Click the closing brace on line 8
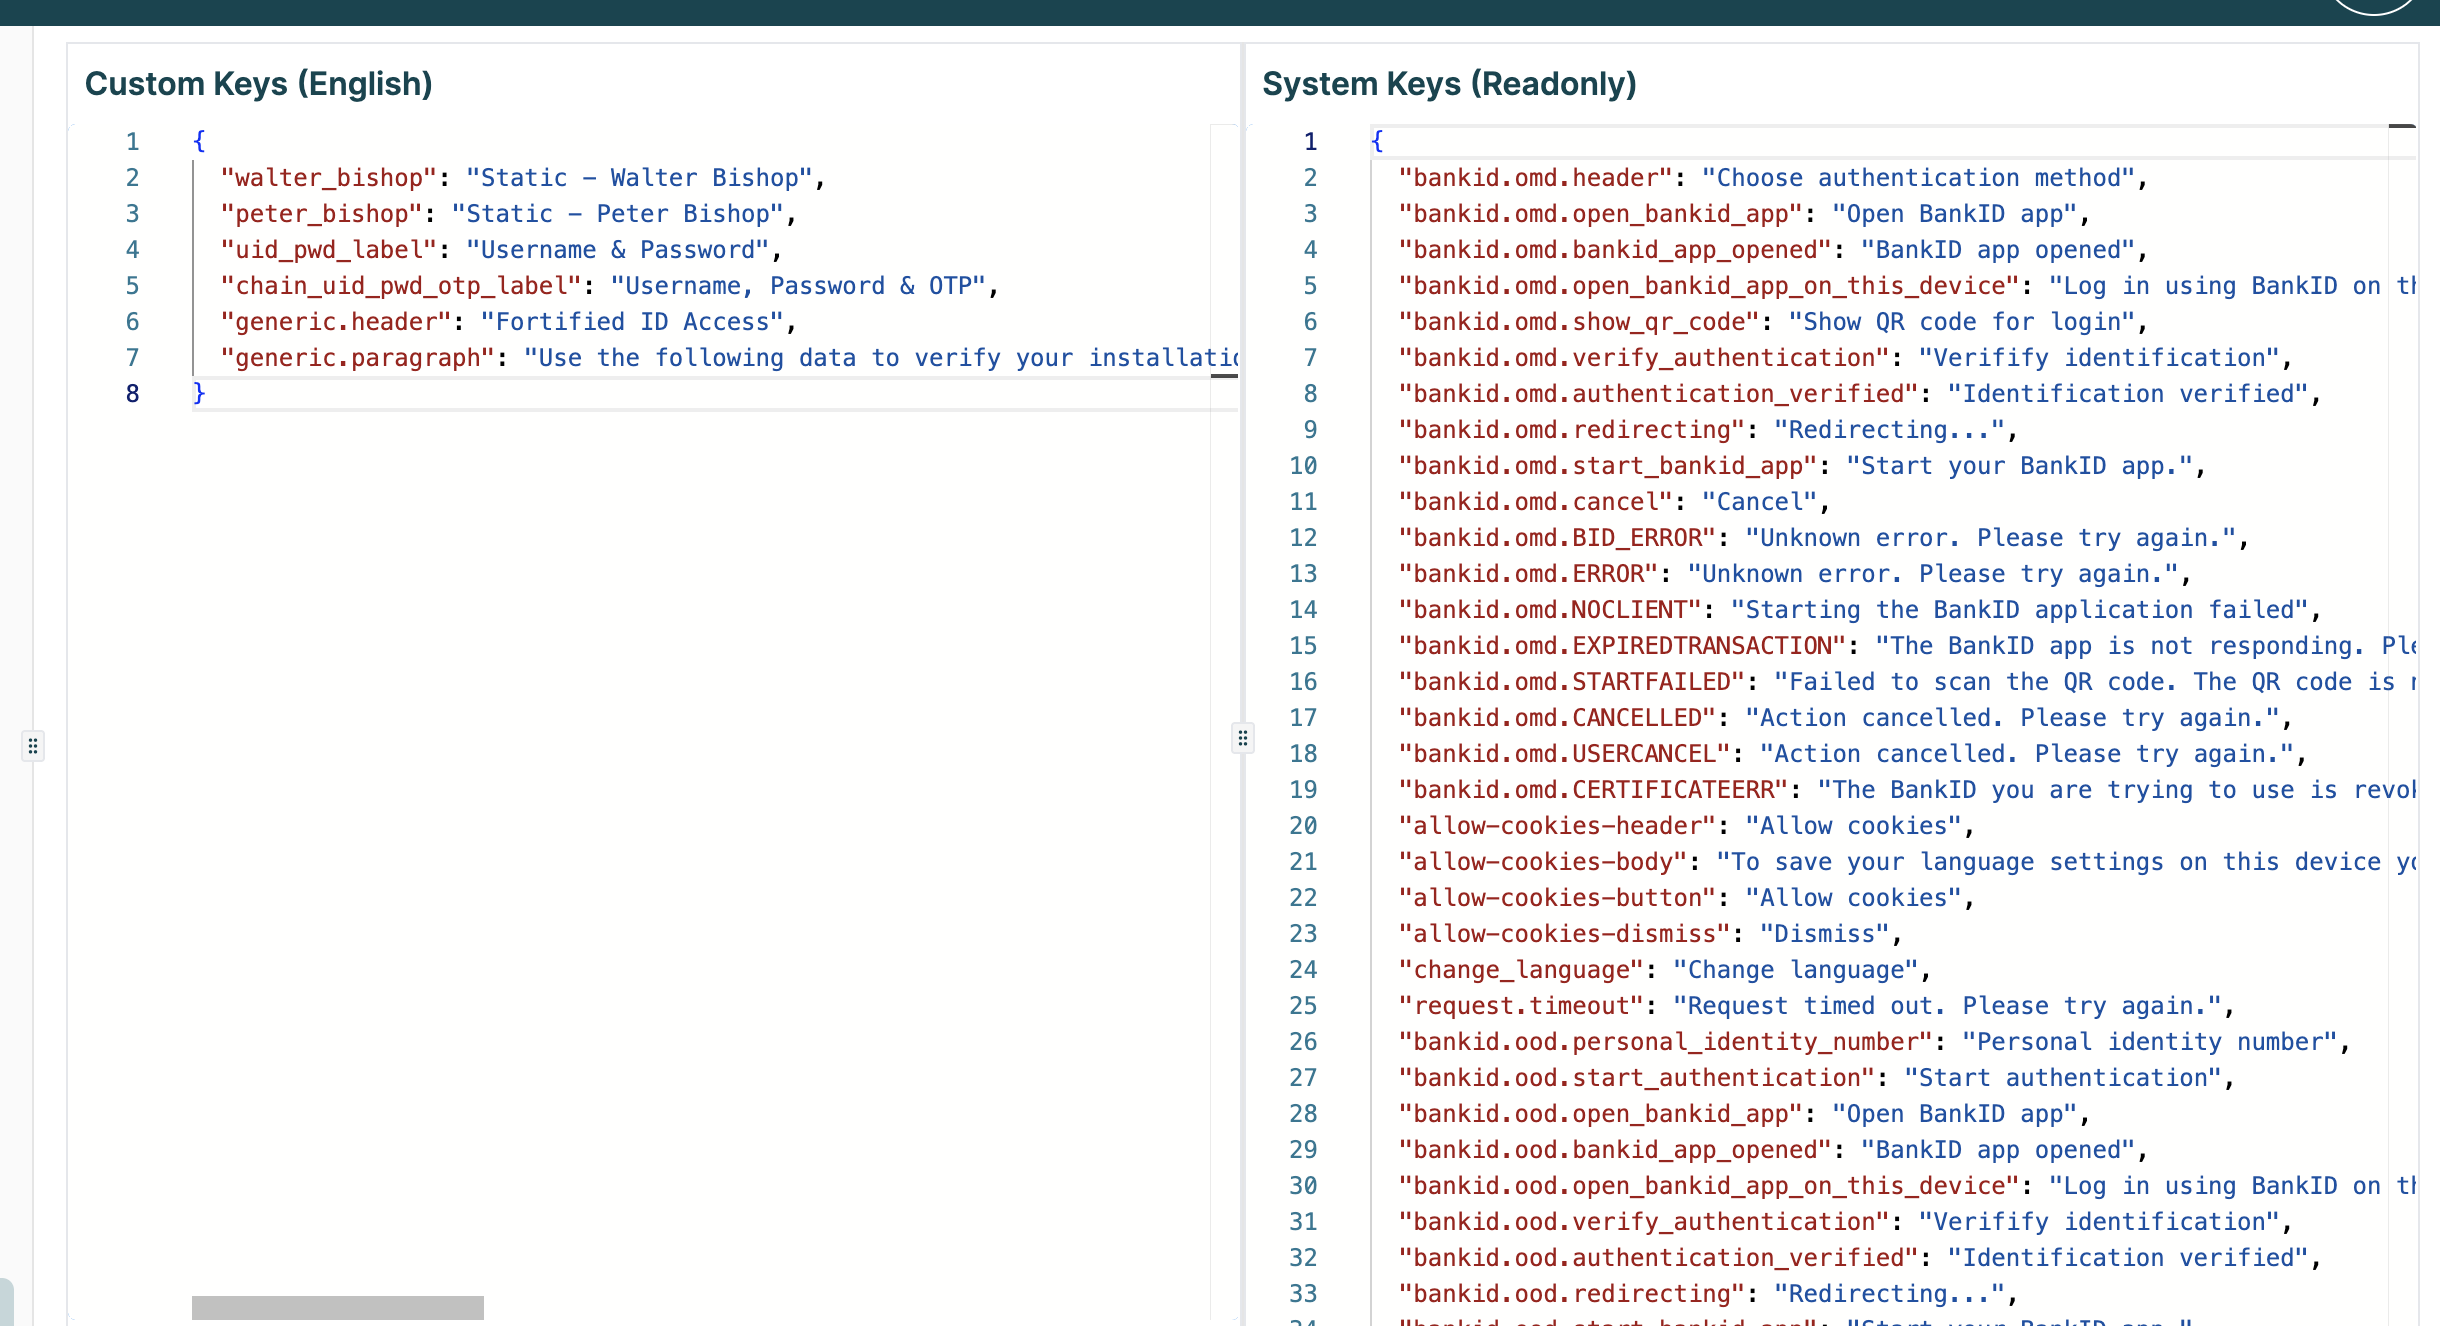The height and width of the screenshot is (1326, 2440). (x=199, y=393)
